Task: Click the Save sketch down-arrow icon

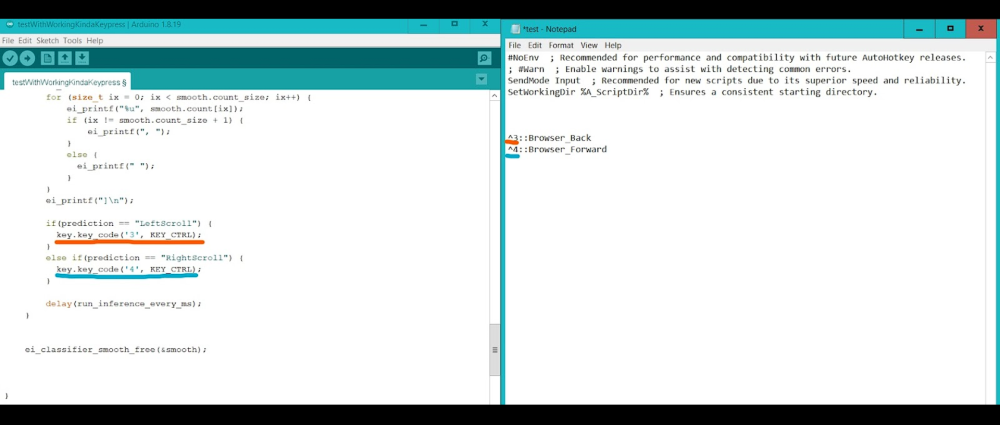Action: (81, 59)
